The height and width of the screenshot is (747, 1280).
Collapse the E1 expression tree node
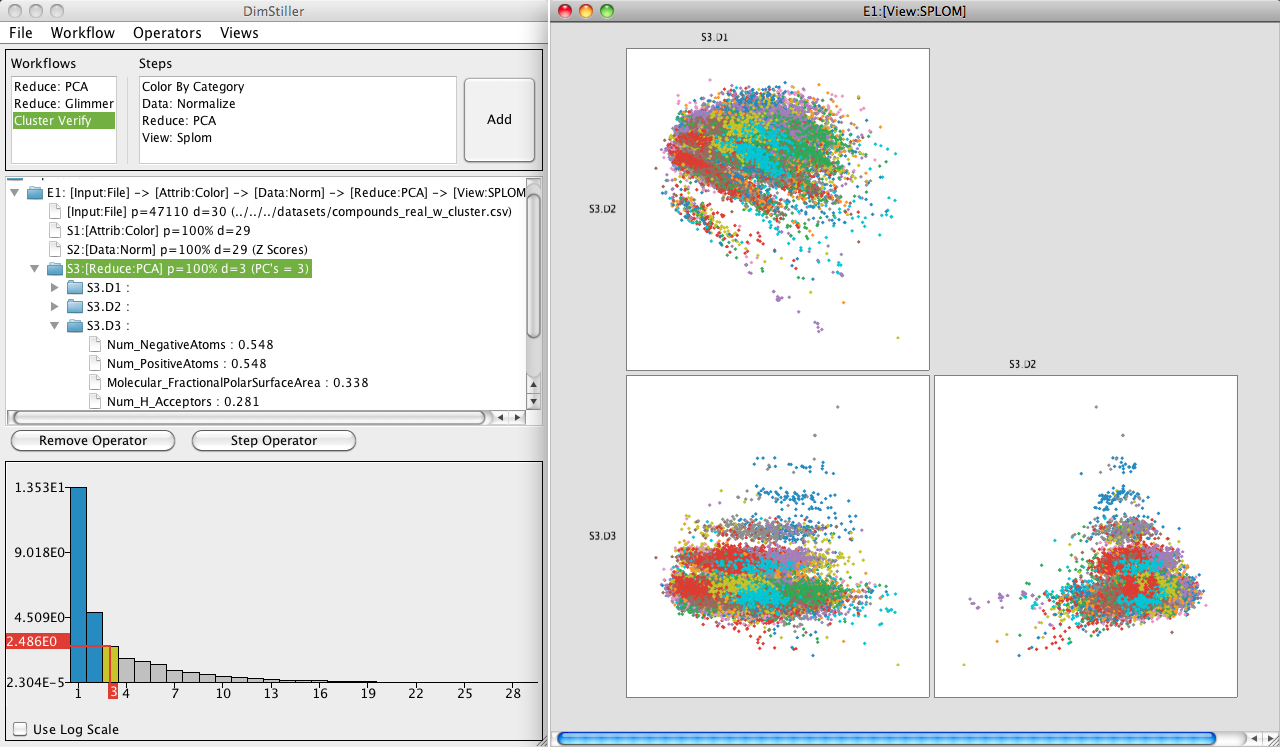pos(15,192)
